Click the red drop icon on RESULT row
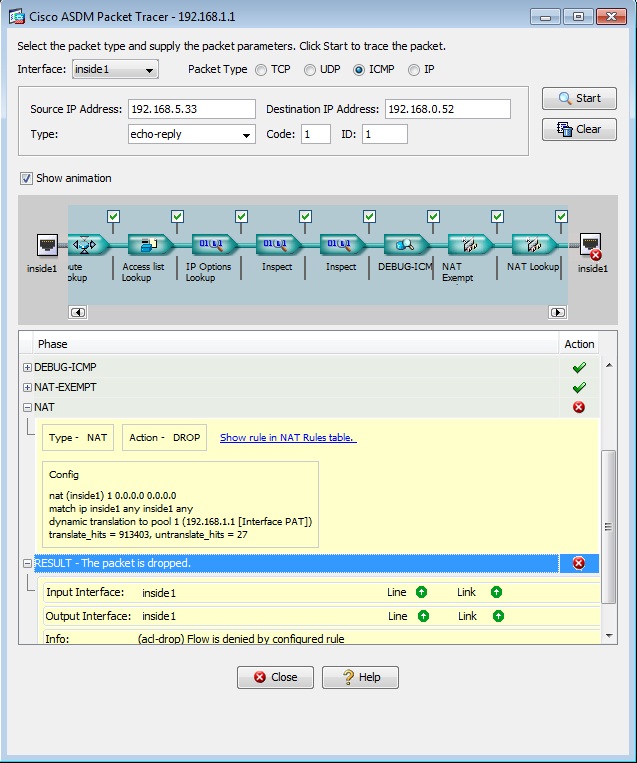Image resolution: width=637 pixels, height=763 pixels. coord(579,563)
